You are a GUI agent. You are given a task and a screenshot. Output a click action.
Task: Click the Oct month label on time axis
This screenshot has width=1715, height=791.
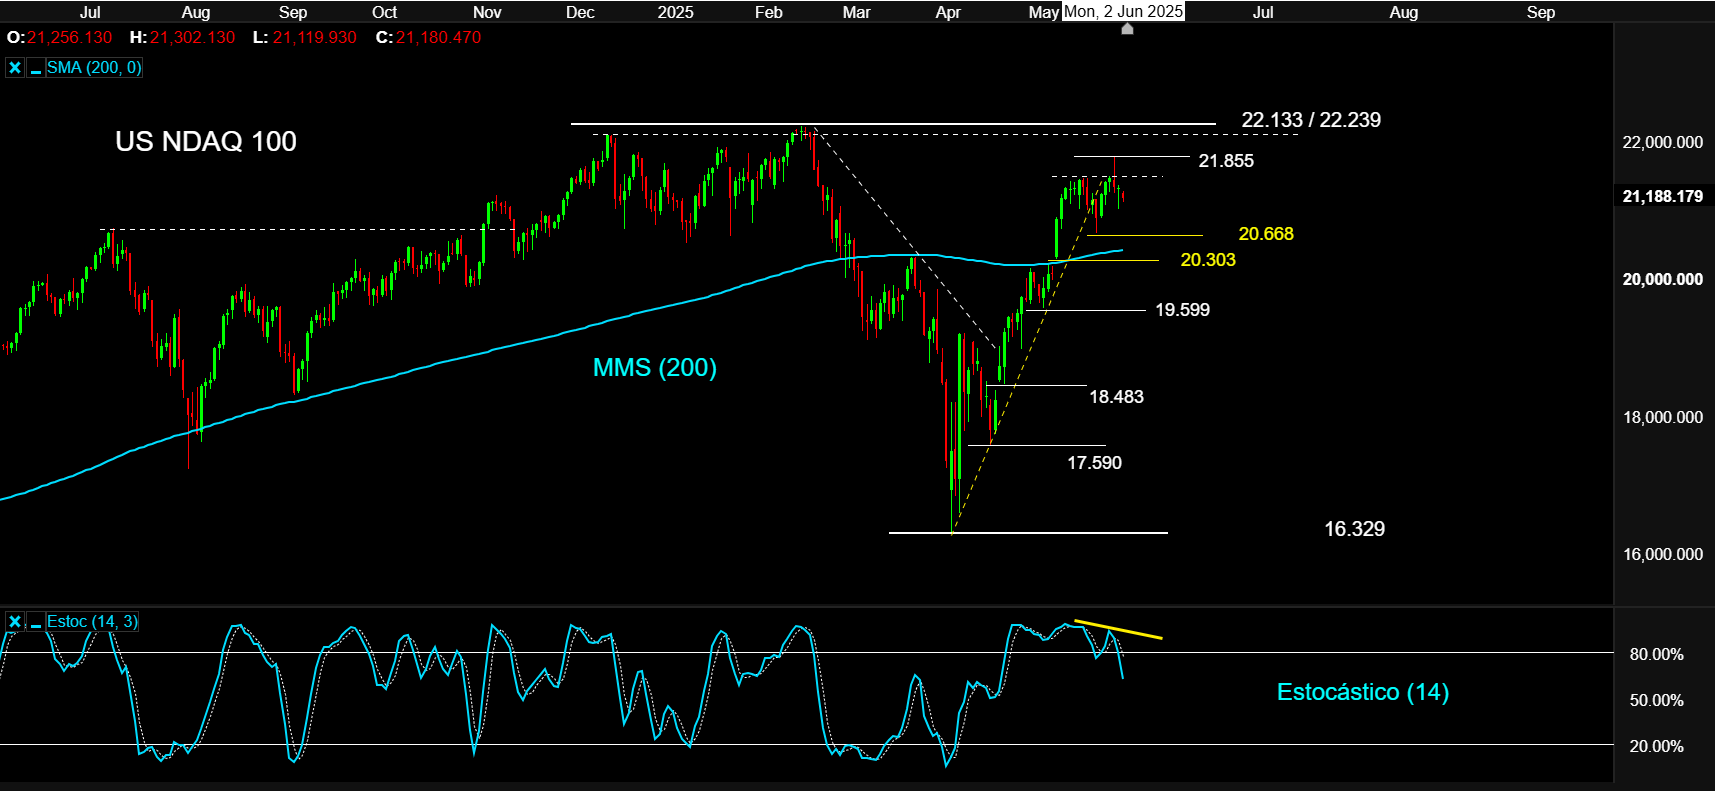(384, 12)
